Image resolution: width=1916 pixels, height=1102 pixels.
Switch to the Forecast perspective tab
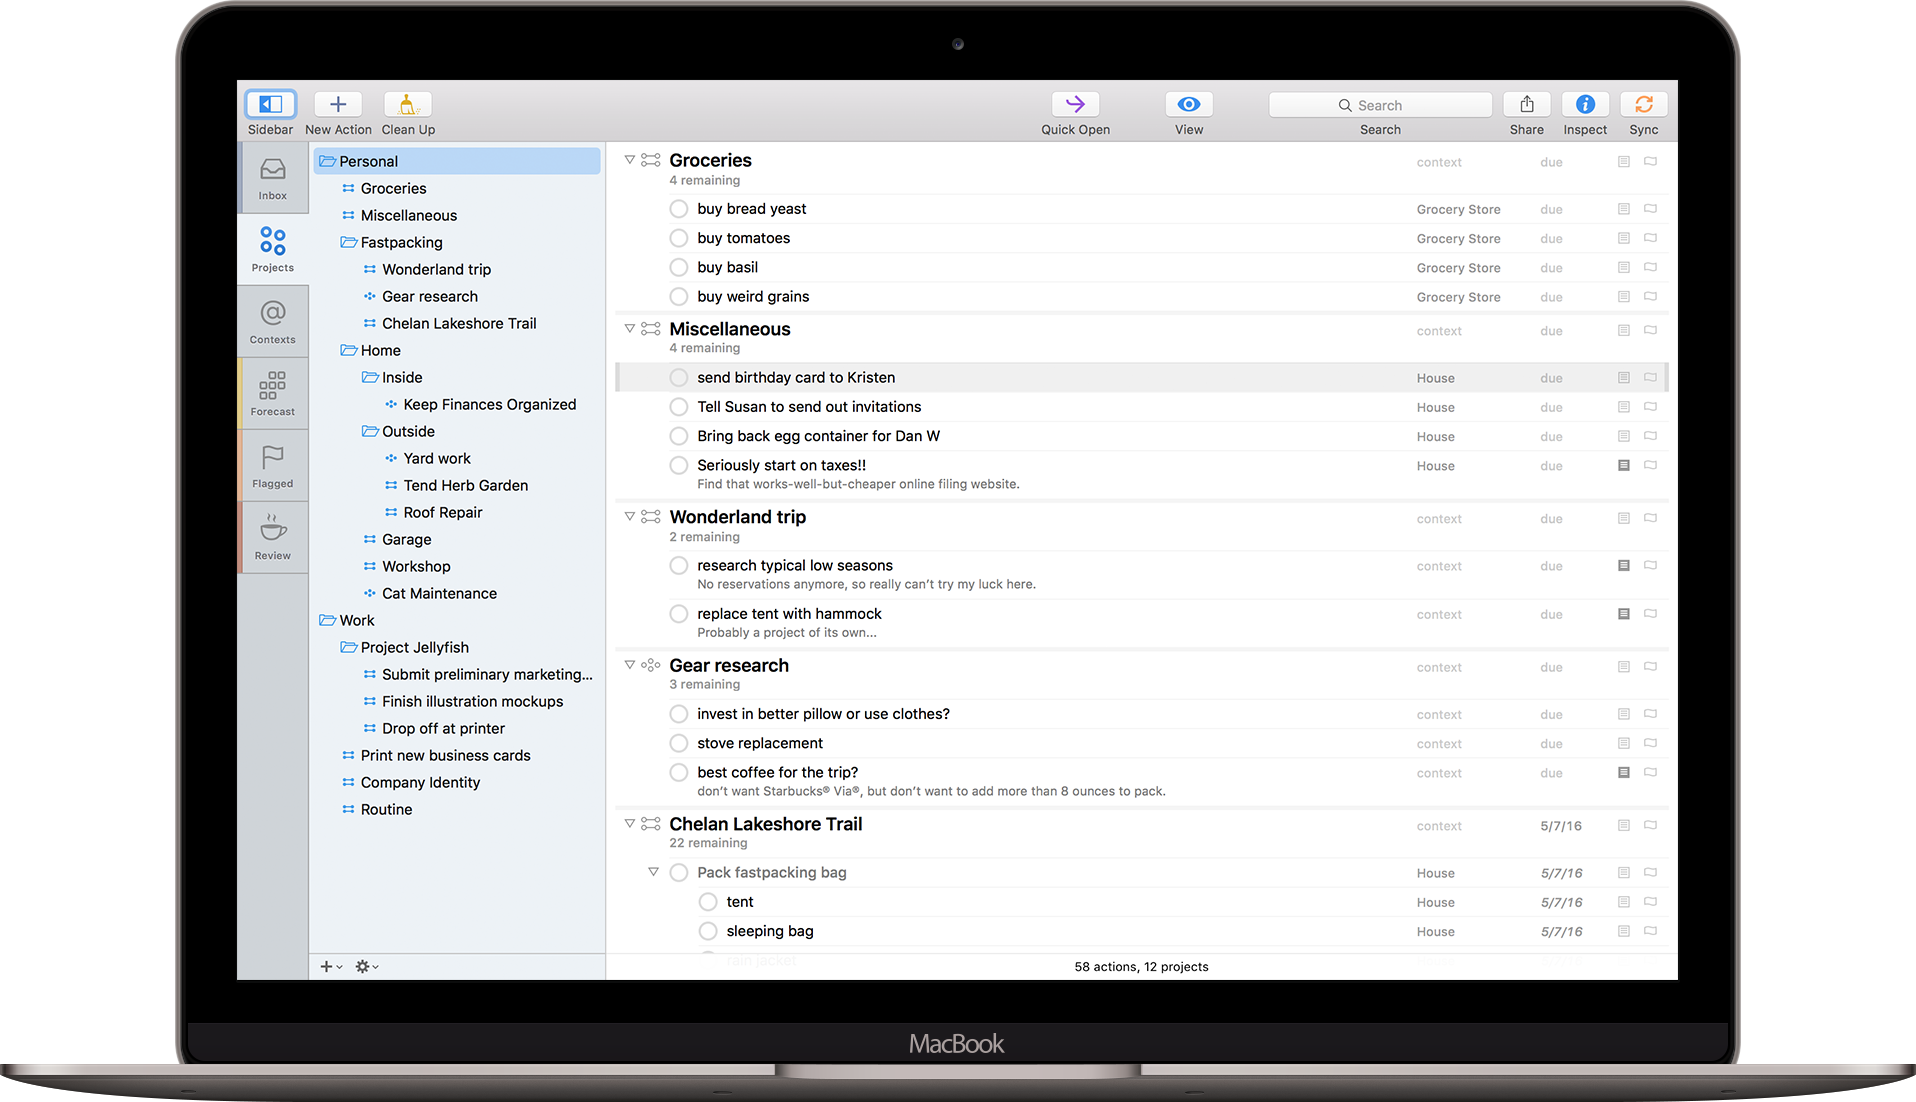[x=273, y=393]
